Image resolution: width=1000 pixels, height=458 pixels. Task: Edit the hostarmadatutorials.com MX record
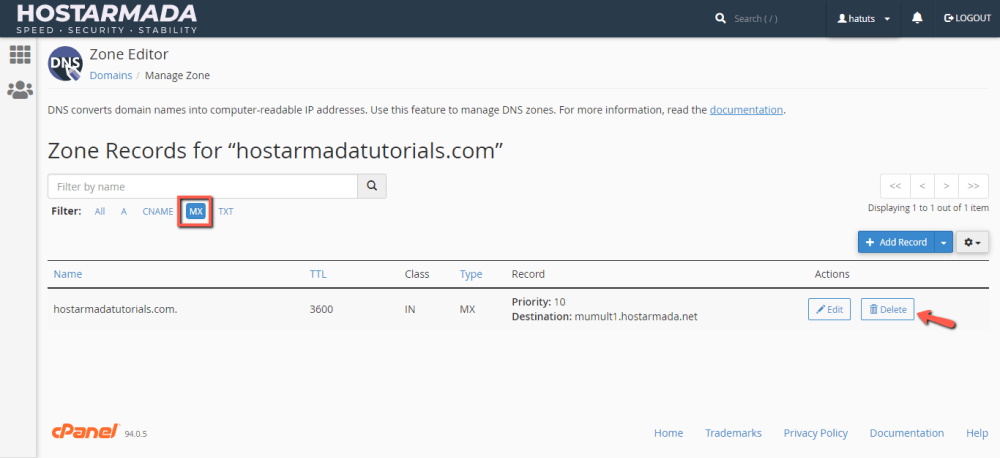[829, 309]
